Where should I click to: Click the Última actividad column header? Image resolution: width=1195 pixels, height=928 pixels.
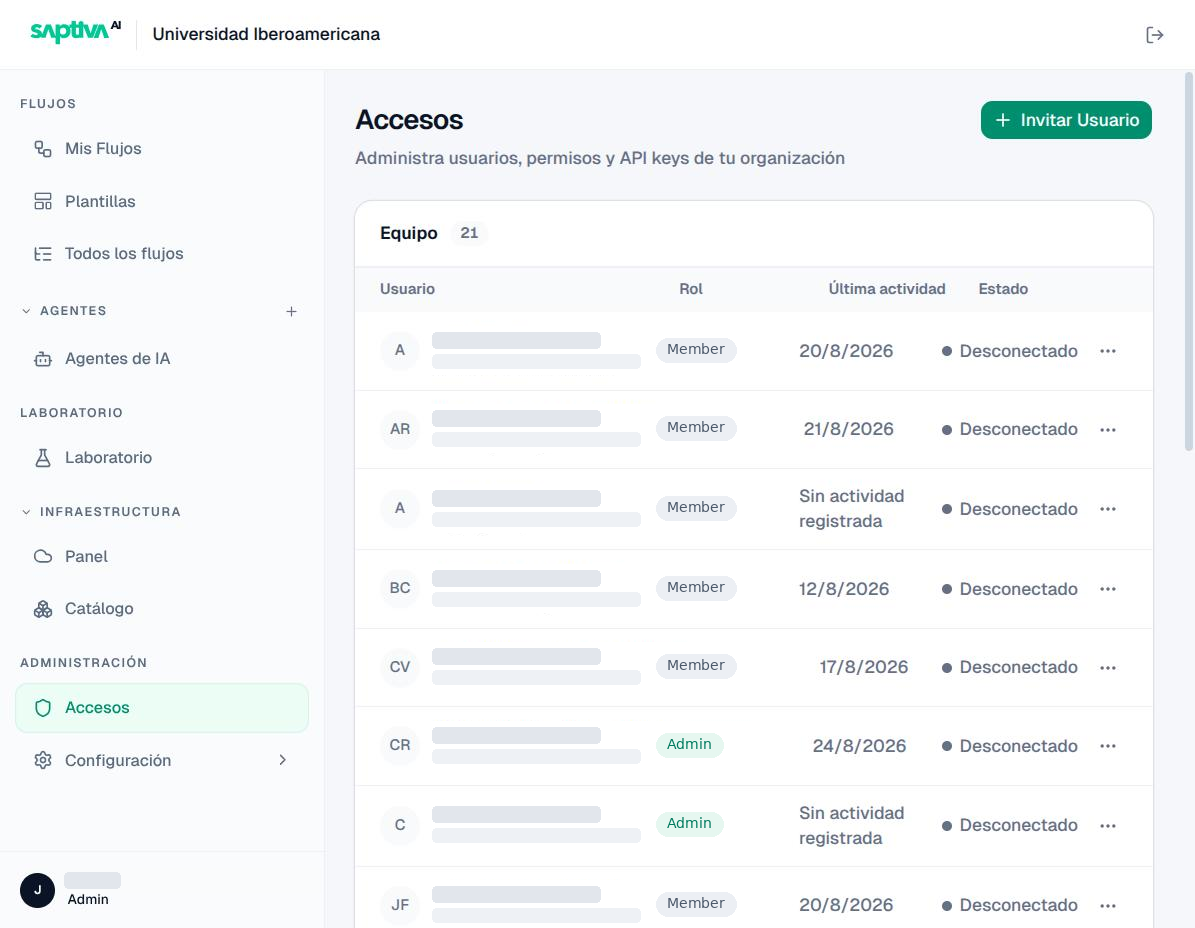click(x=886, y=289)
